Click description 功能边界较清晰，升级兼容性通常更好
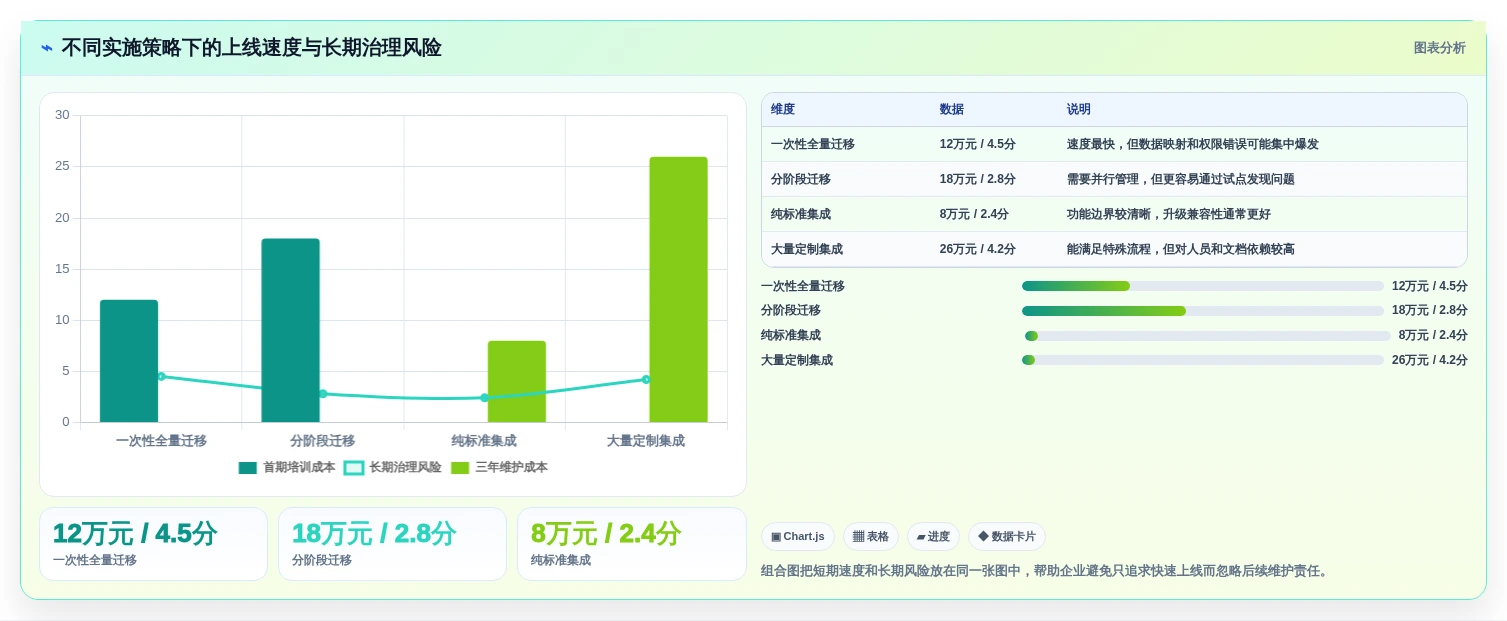 click(1169, 214)
